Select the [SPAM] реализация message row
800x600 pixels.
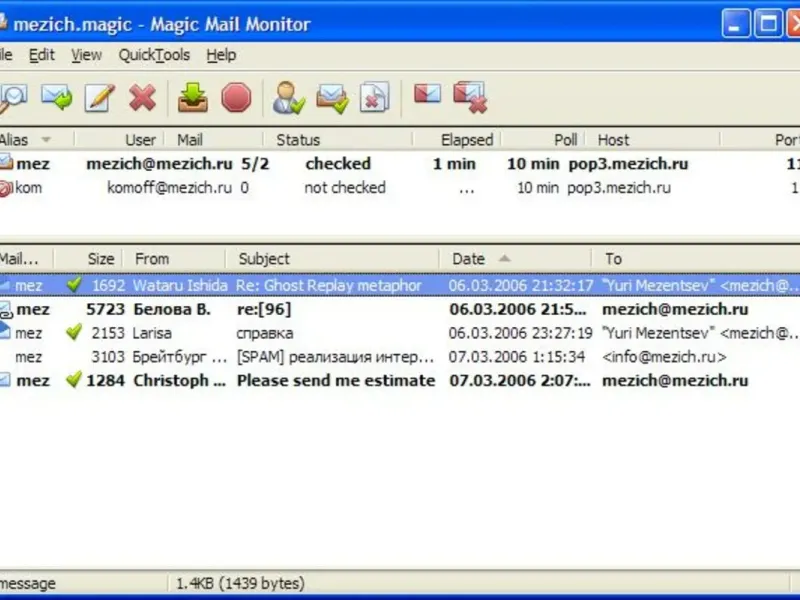pos(400,357)
